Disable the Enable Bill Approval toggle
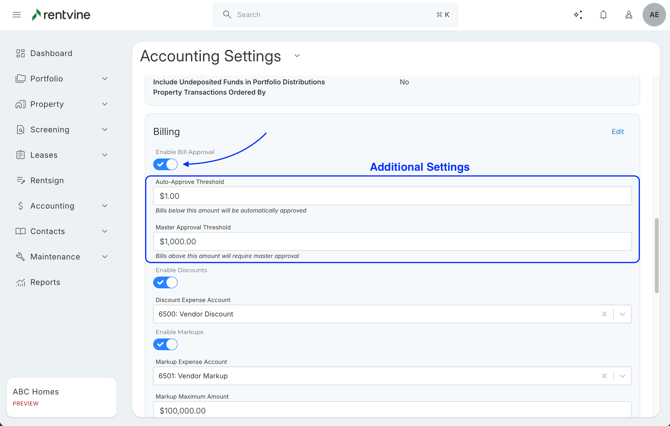The width and height of the screenshot is (670, 426). (x=165, y=164)
